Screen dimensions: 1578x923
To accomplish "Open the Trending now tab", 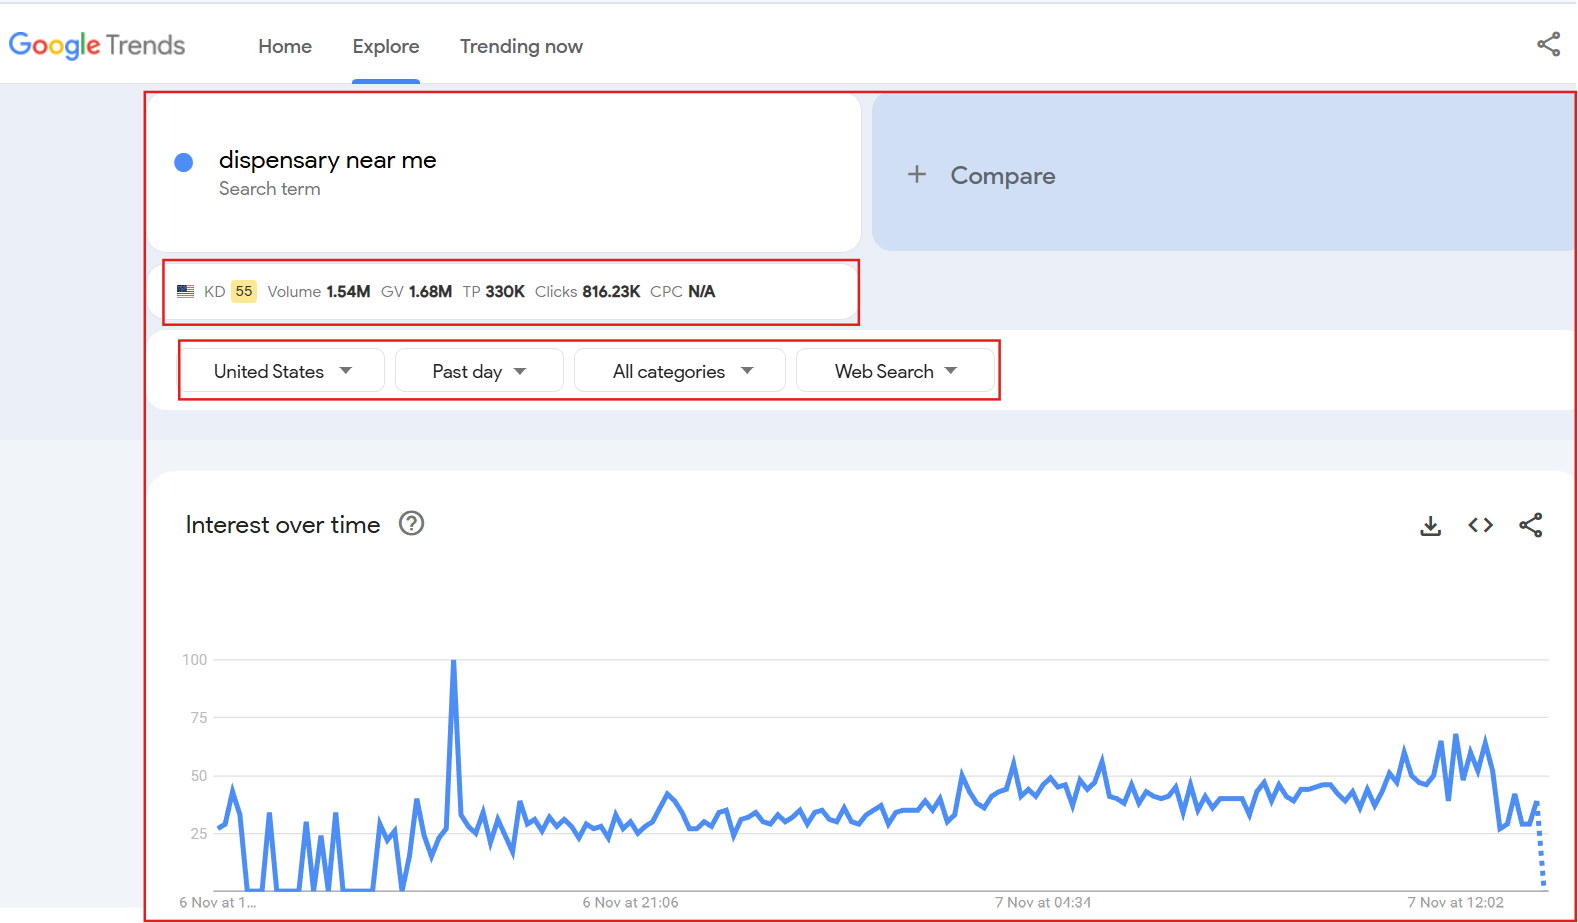I will coord(521,46).
